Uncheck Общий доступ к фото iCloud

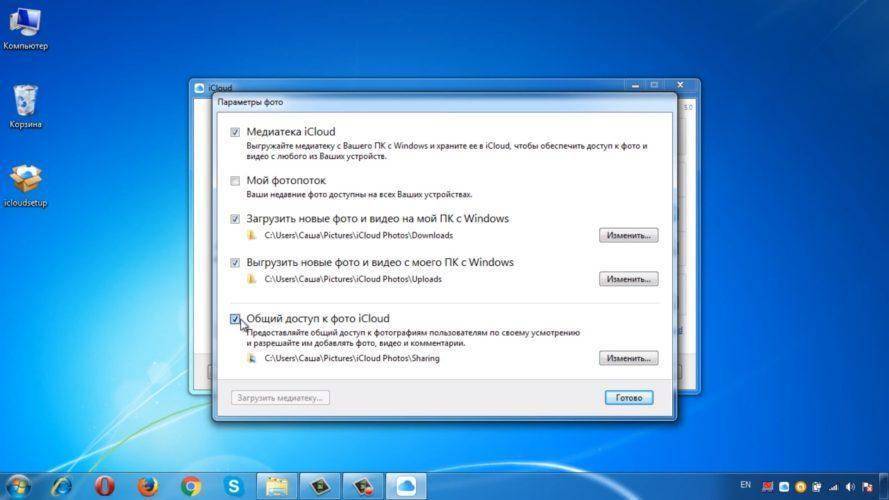coord(235,319)
